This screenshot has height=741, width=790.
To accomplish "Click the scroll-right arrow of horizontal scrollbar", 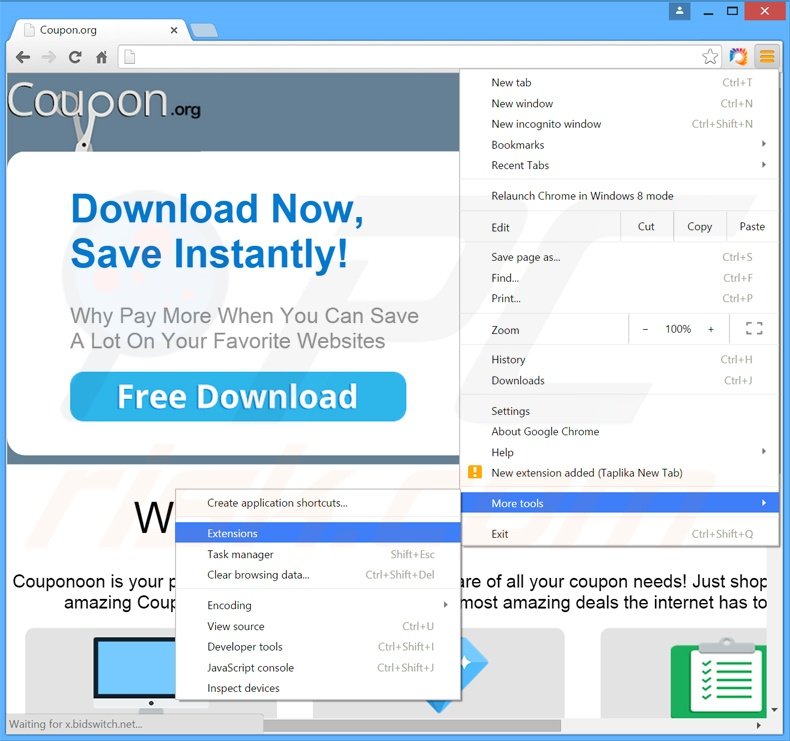I will pyautogui.click(x=759, y=725).
